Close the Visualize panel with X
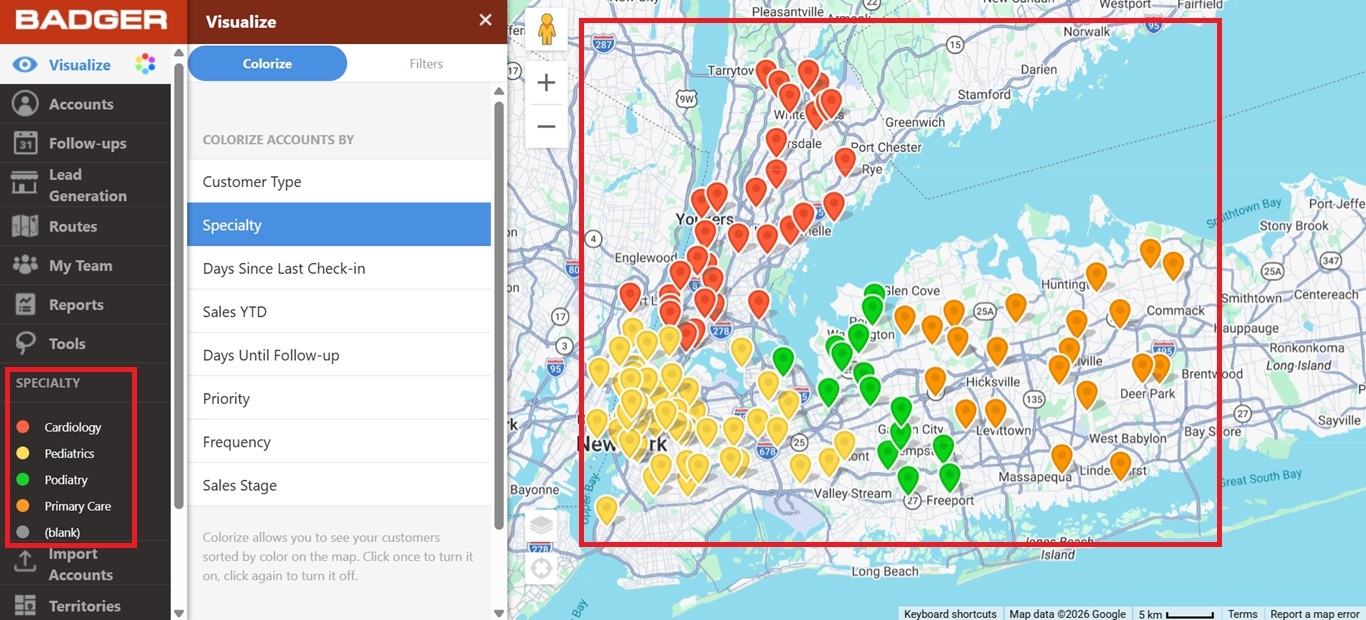The width and height of the screenshot is (1366, 620). pos(485,20)
